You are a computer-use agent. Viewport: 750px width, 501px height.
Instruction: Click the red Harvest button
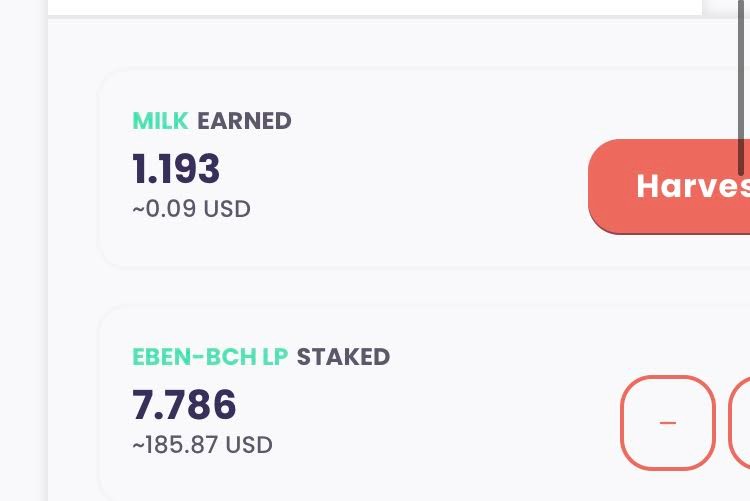click(669, 186)
